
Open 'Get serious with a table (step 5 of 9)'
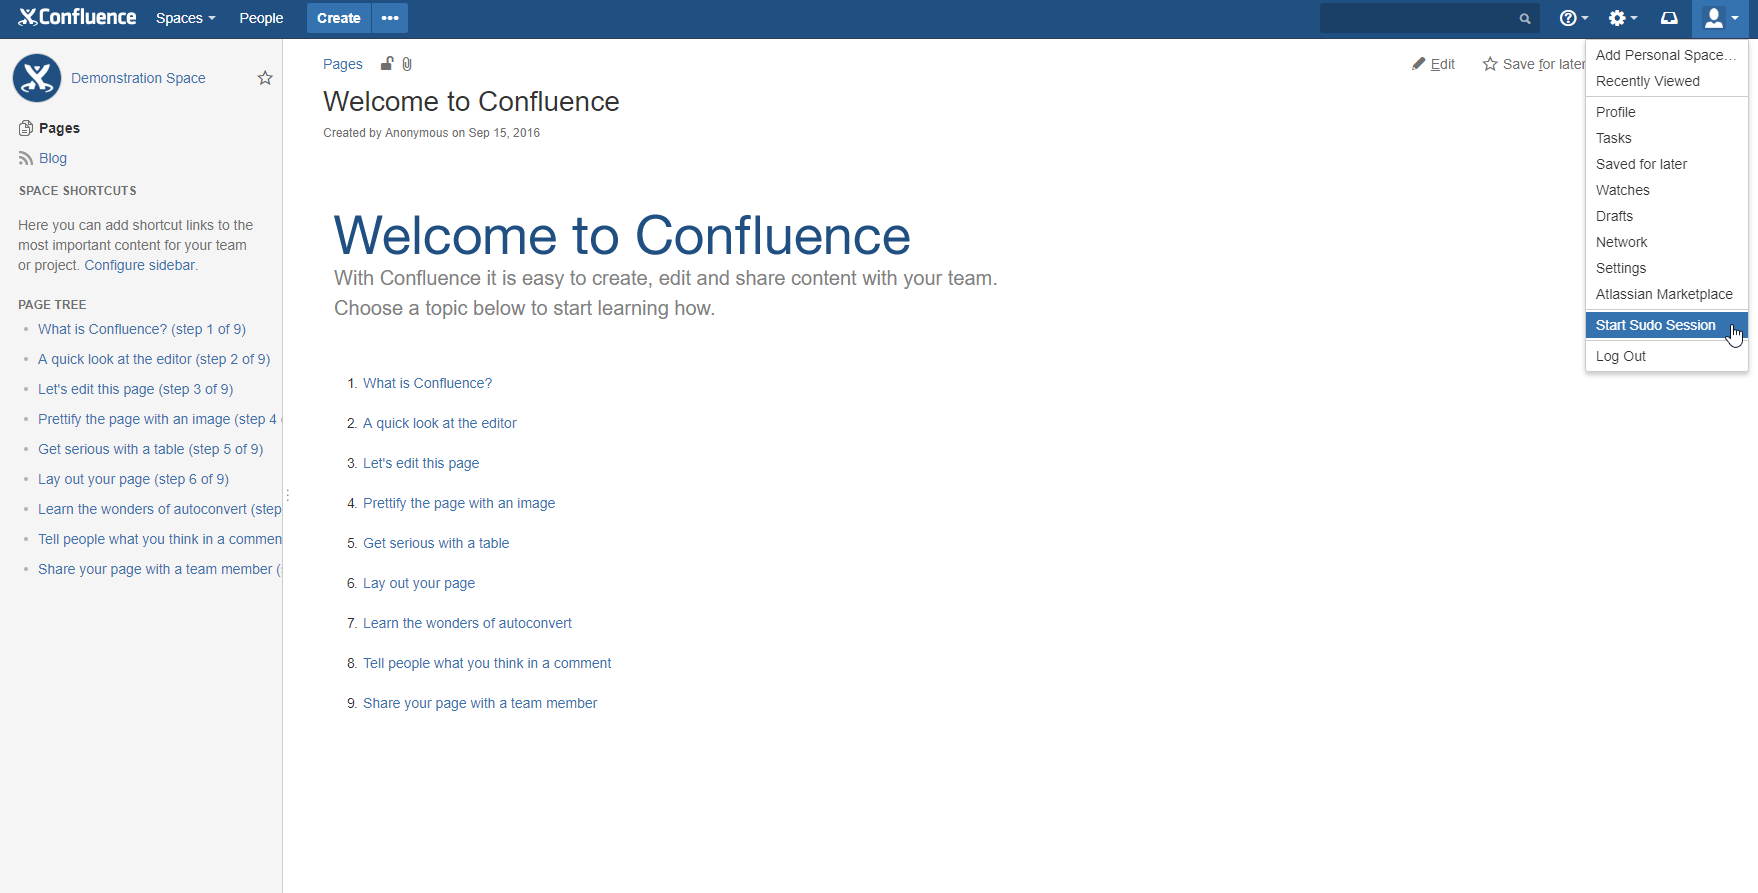coord(151,449)
